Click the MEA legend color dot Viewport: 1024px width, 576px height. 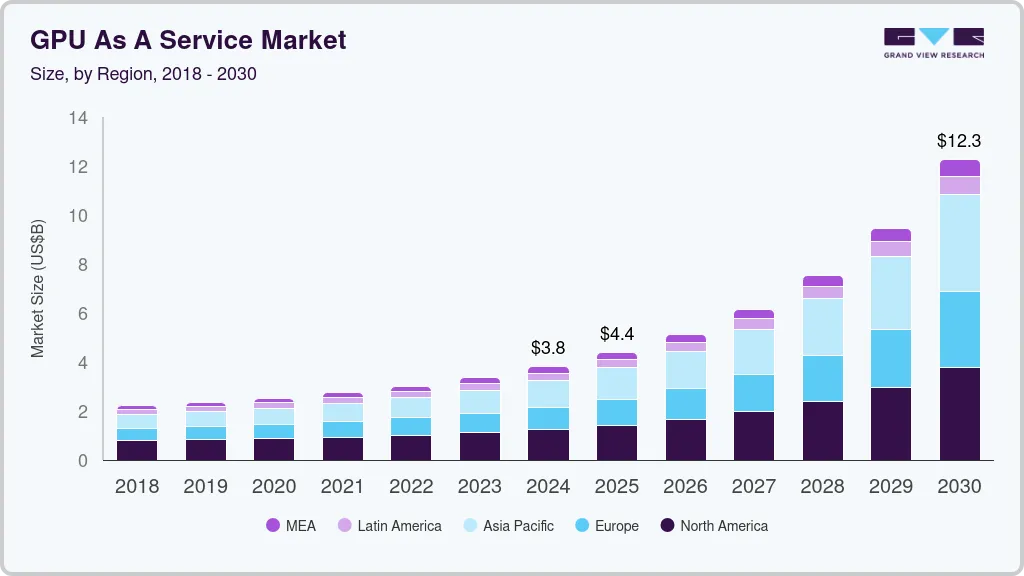click(x=273, y=525)
